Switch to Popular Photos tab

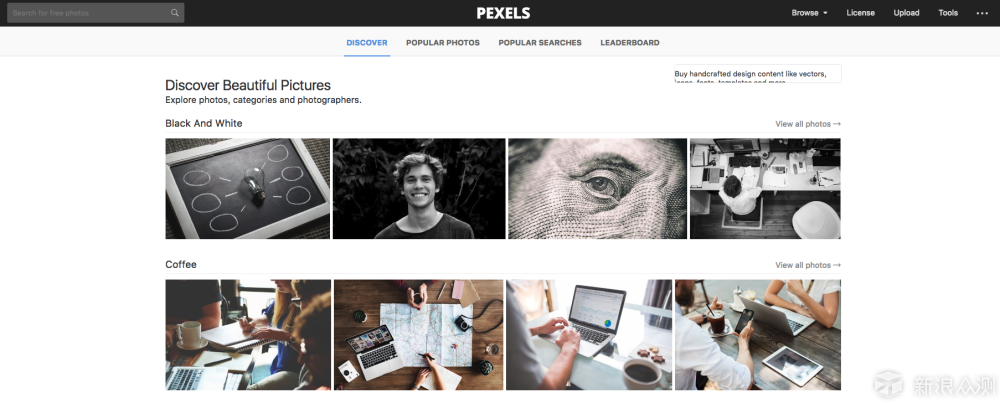[443, 43]
